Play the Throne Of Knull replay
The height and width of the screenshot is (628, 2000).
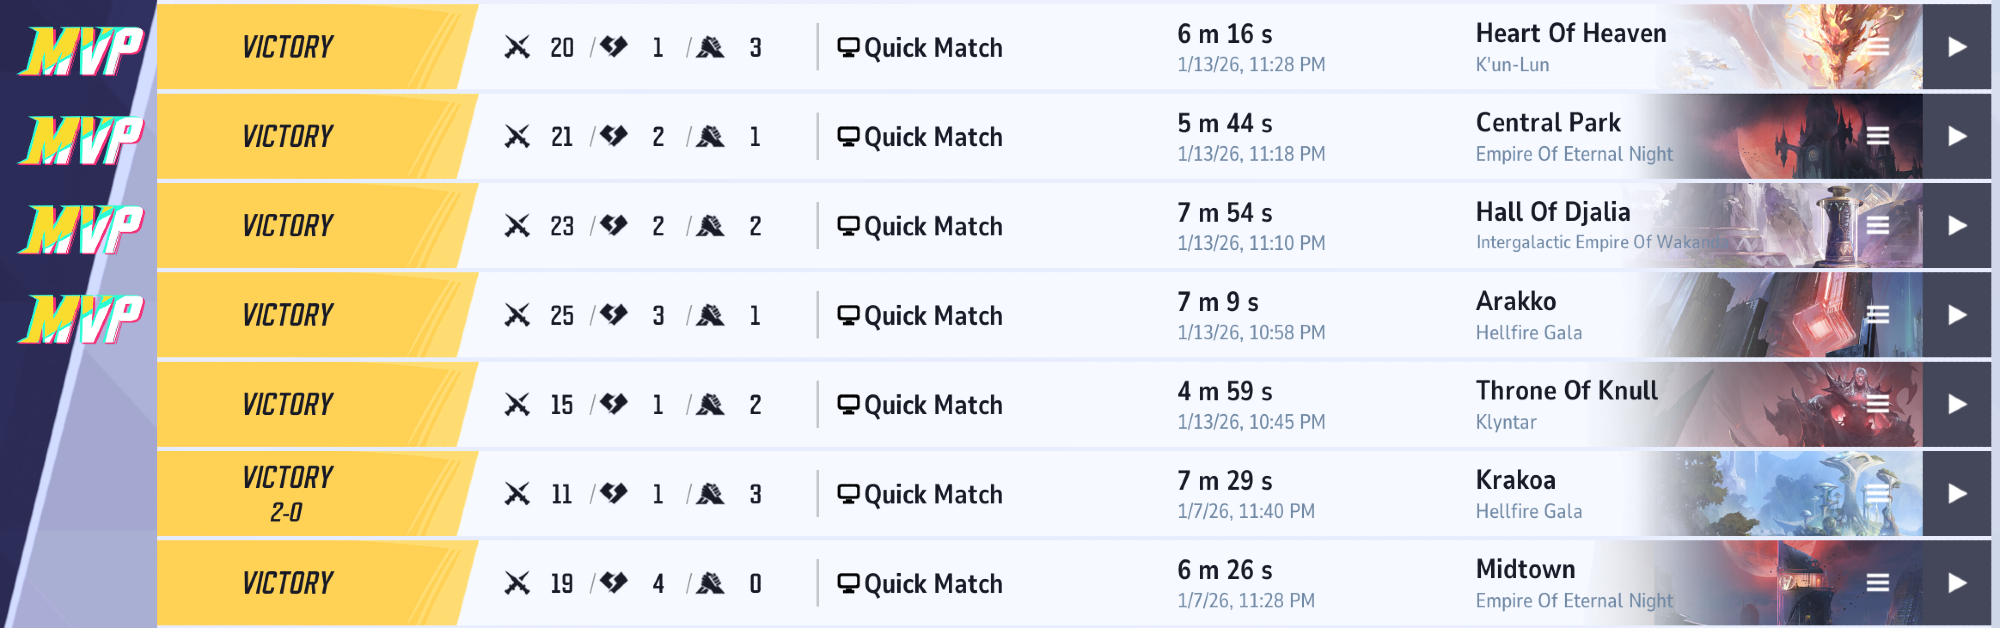(x=1957, y=404)
